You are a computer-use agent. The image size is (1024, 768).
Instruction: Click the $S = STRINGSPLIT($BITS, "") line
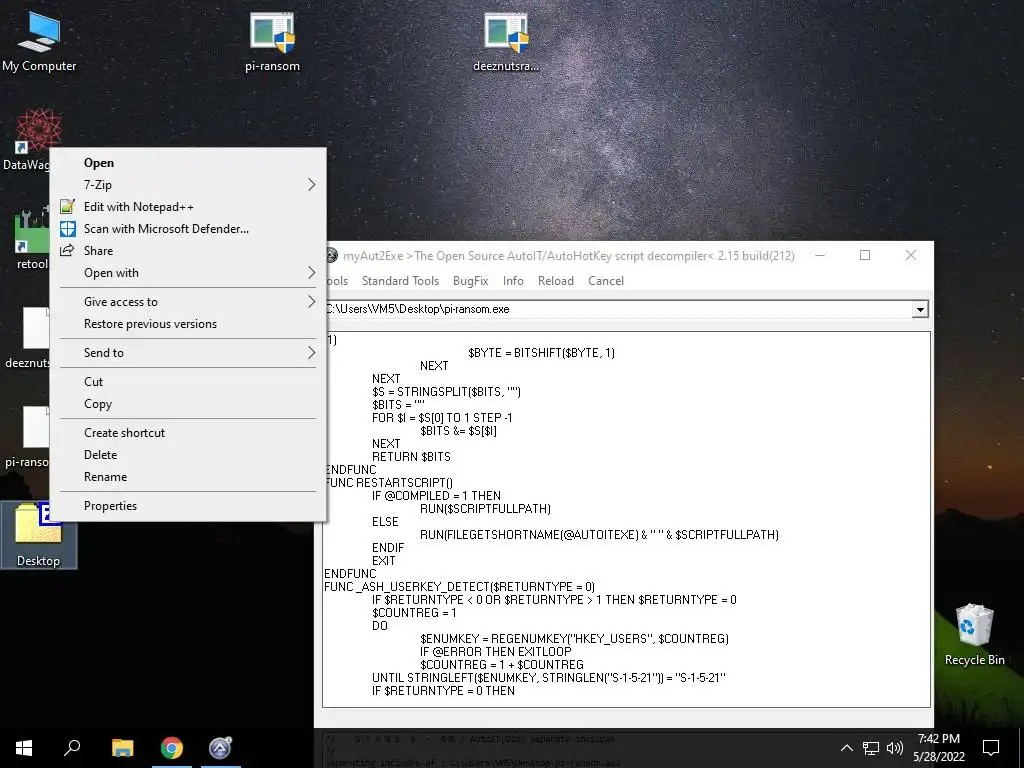pyautogui.click(x=447, y=392)
